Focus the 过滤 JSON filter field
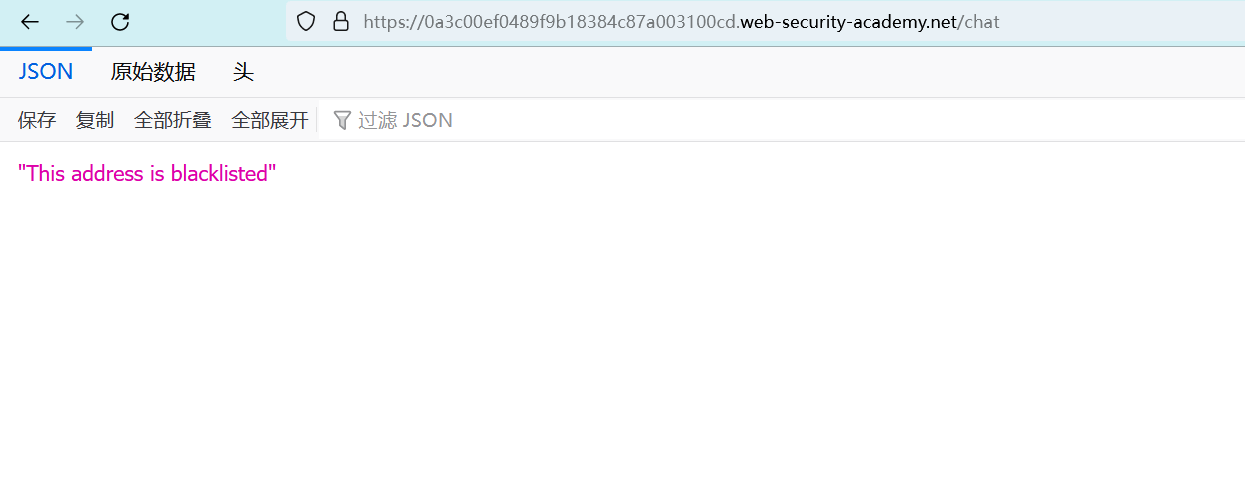The width and height of the screenshot is (1245, 480). coord(405,121)
